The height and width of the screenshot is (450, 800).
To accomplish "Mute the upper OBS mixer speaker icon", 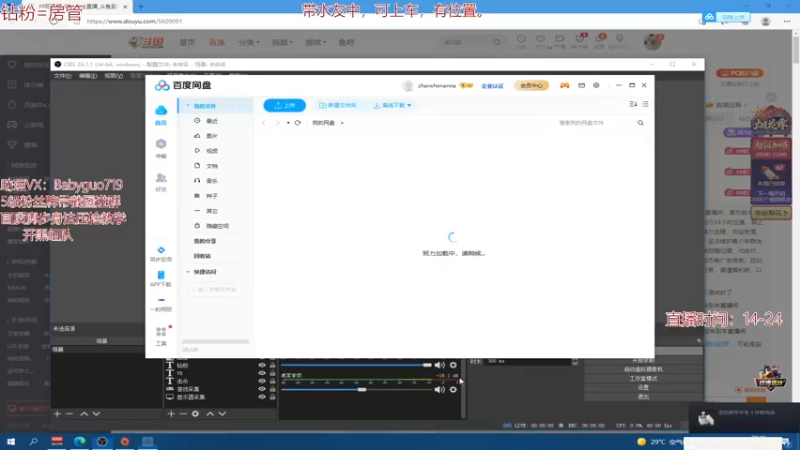I will [x=439, y=365].
